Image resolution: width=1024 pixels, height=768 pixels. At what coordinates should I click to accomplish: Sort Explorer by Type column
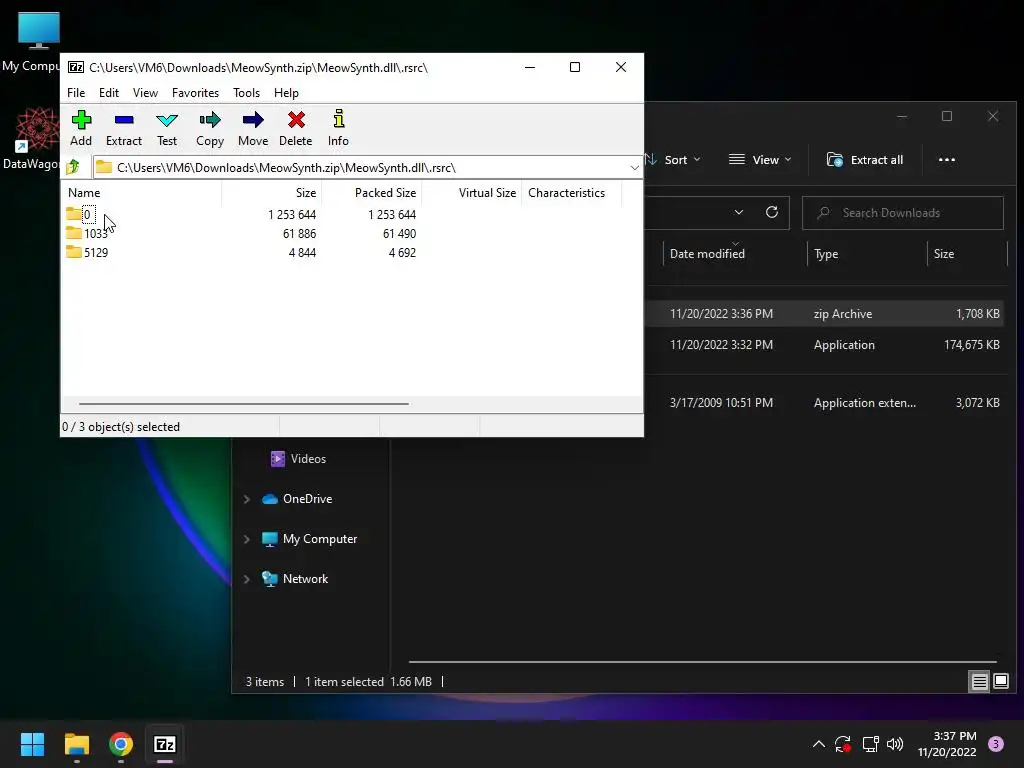click(867, 254)
